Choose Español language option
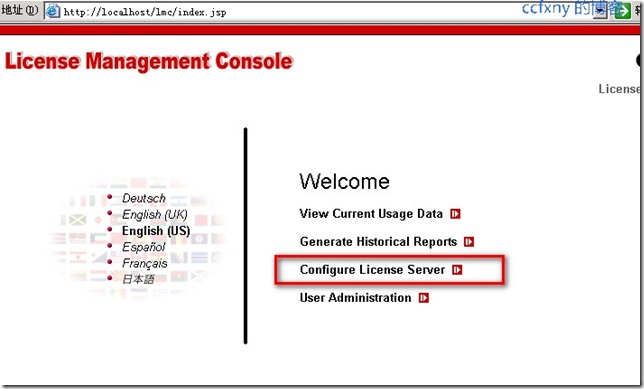Viewport: 644px width, 389px height. [x=143, y=247]
